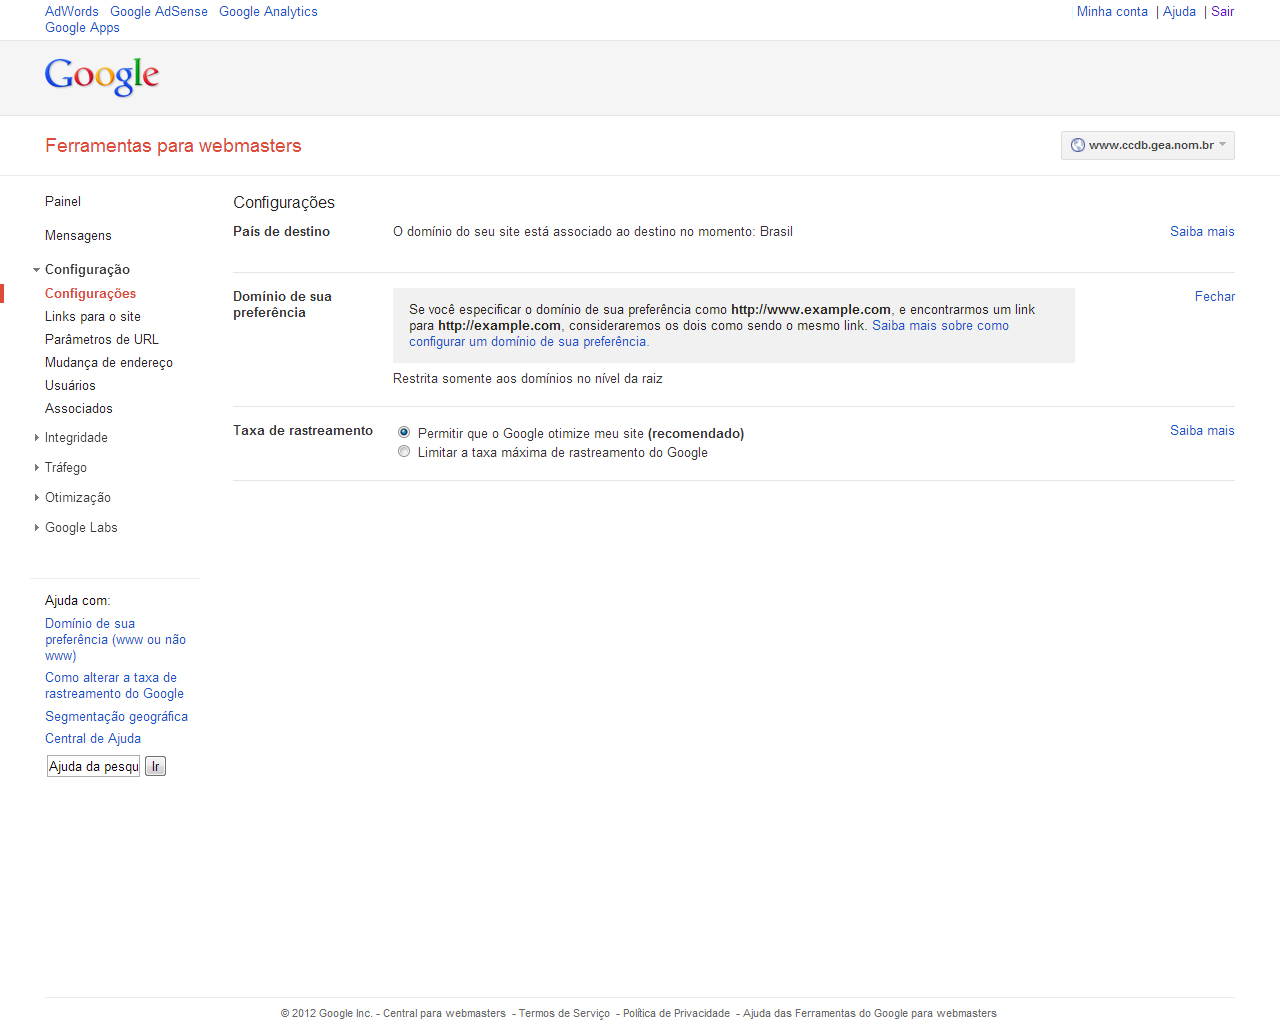This screenshot has height=1024, width=1280.
Task: Click the Sair link to sign out
Action: coord(1222,11)
